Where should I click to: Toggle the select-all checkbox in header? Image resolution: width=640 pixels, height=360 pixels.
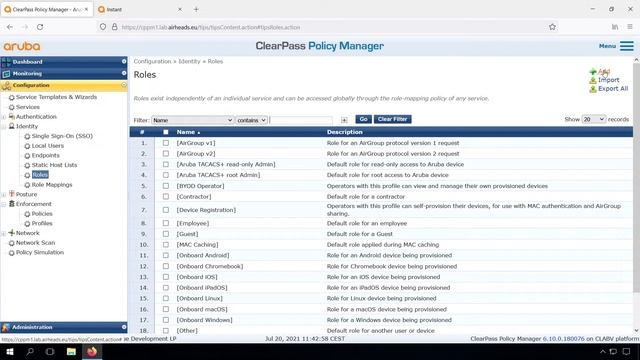pos(166,132)
